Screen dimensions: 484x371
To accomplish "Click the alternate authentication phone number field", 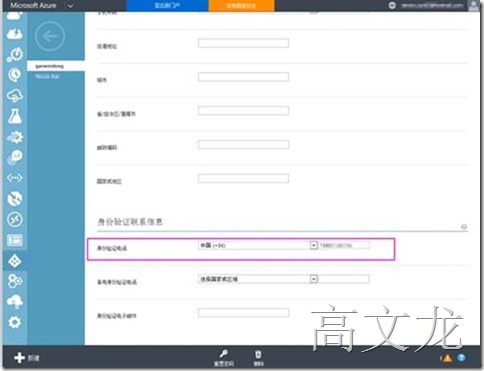I will coord(344,279).
